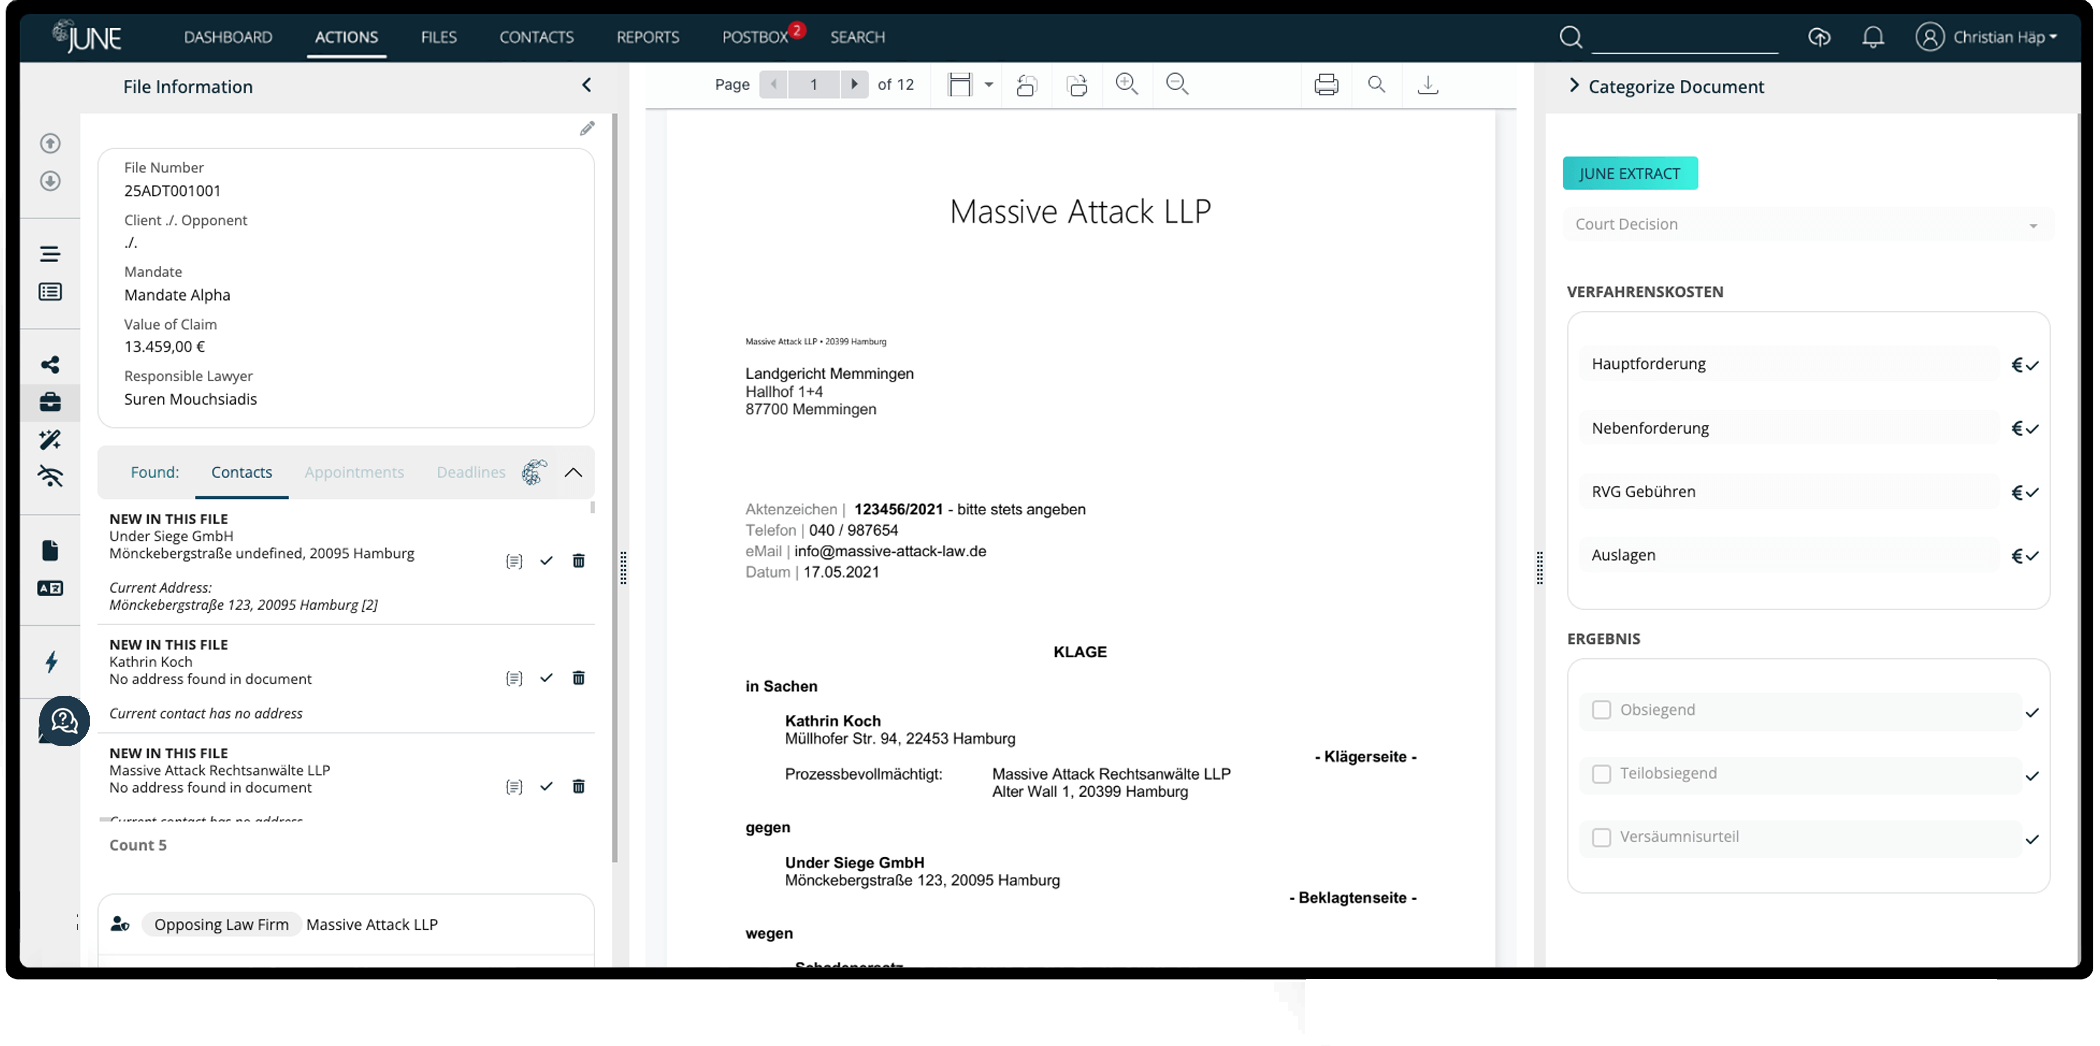Click the cloud upload icon
The width and height of the screenshot is (2100, 1046).
coord(1819,37)
